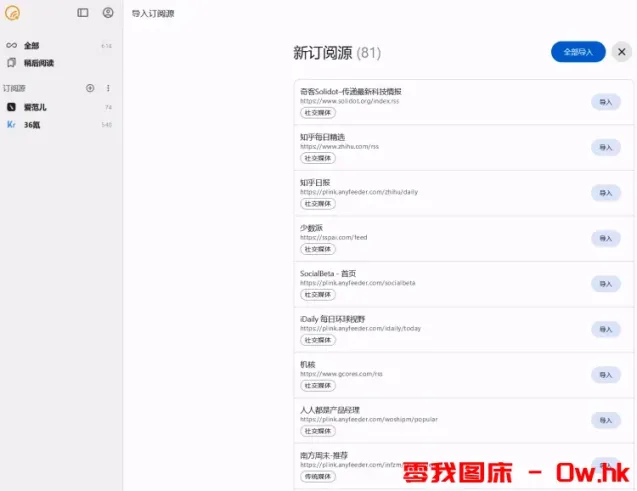637x491 pixels.
Task: Select the 爱范儿 feed icon
Action: (x=11, y=107)
